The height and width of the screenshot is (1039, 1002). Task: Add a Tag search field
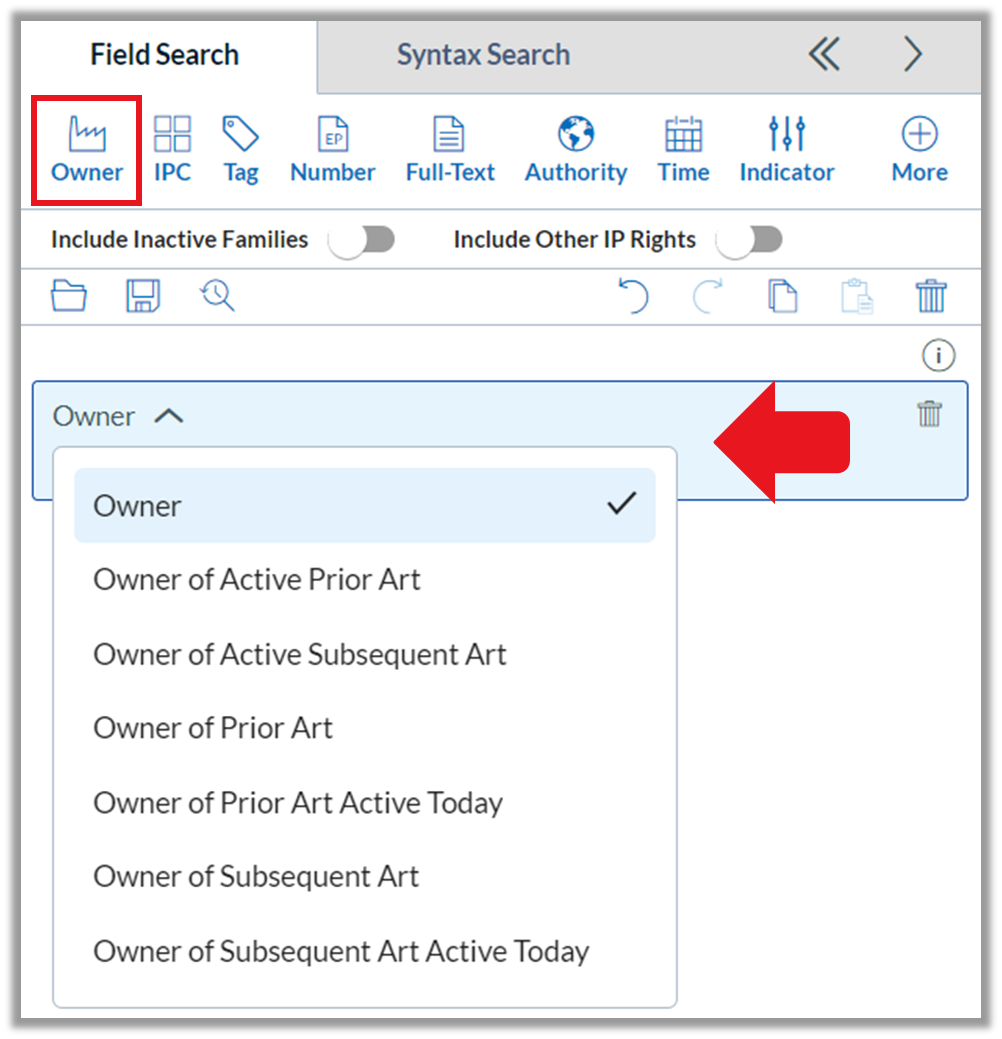coord(240,150)
